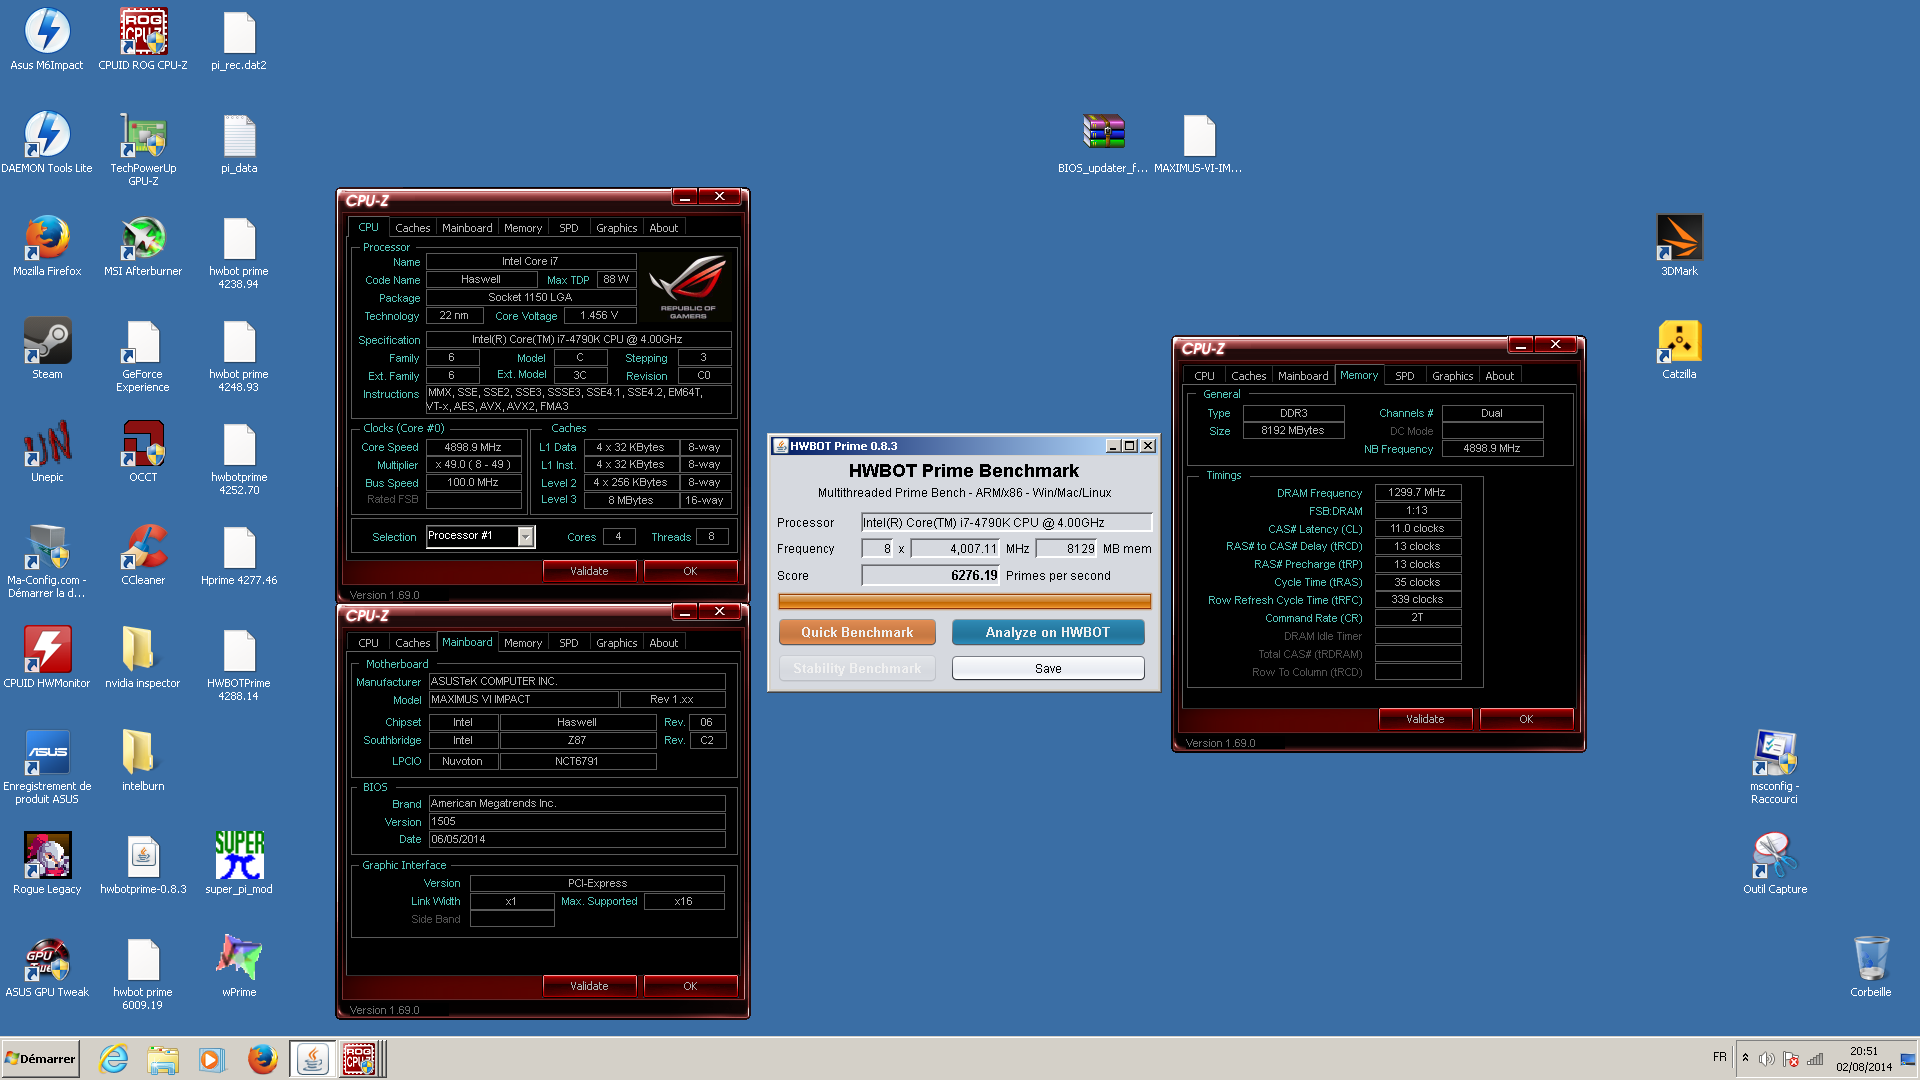Click the Processor name field in HWBOT Prime

(1006, 523)
